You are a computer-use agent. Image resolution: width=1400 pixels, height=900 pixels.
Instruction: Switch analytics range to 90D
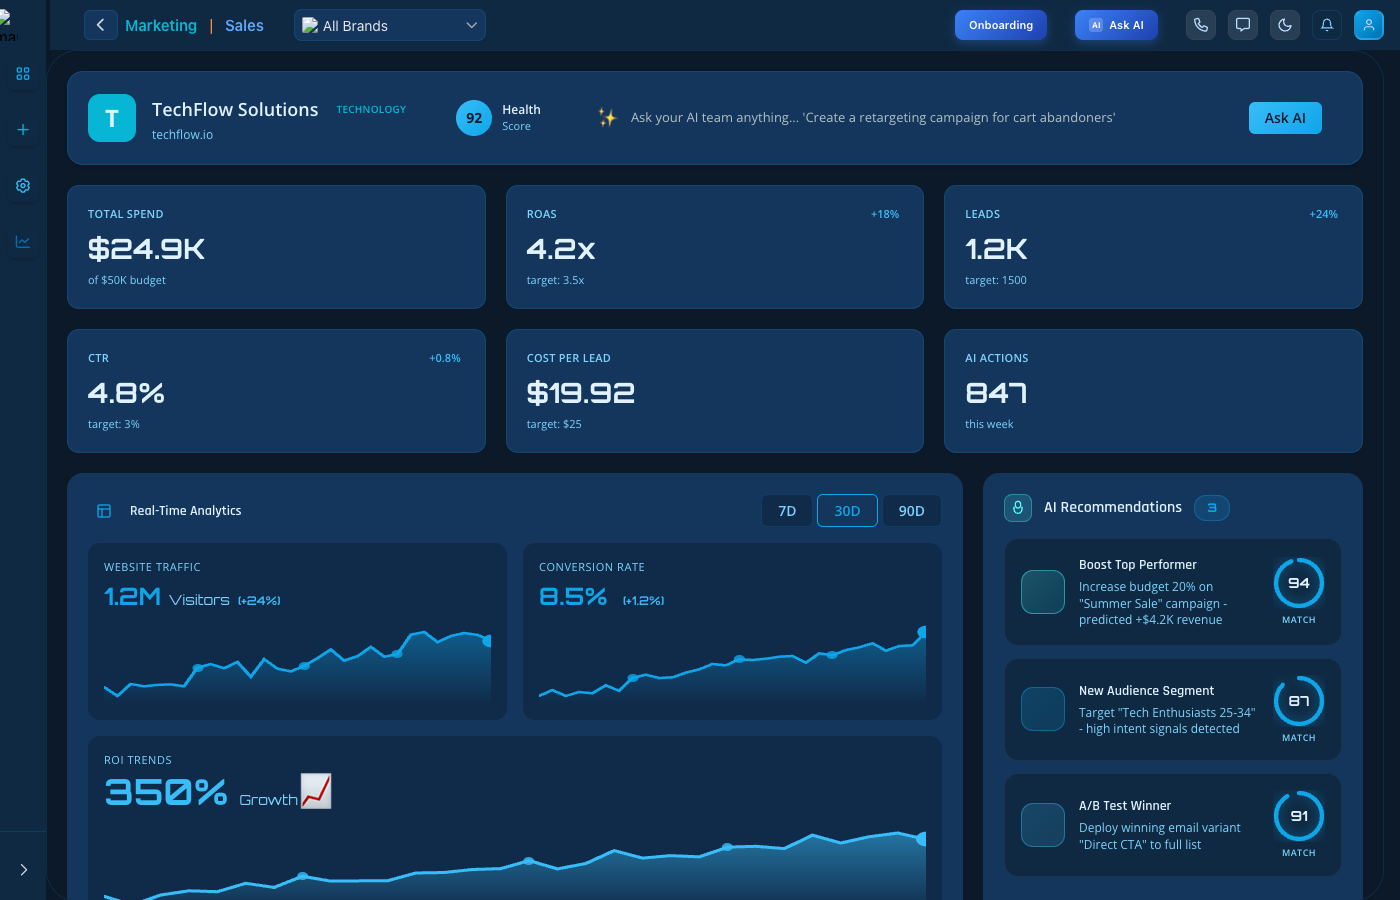pos(911,510)
